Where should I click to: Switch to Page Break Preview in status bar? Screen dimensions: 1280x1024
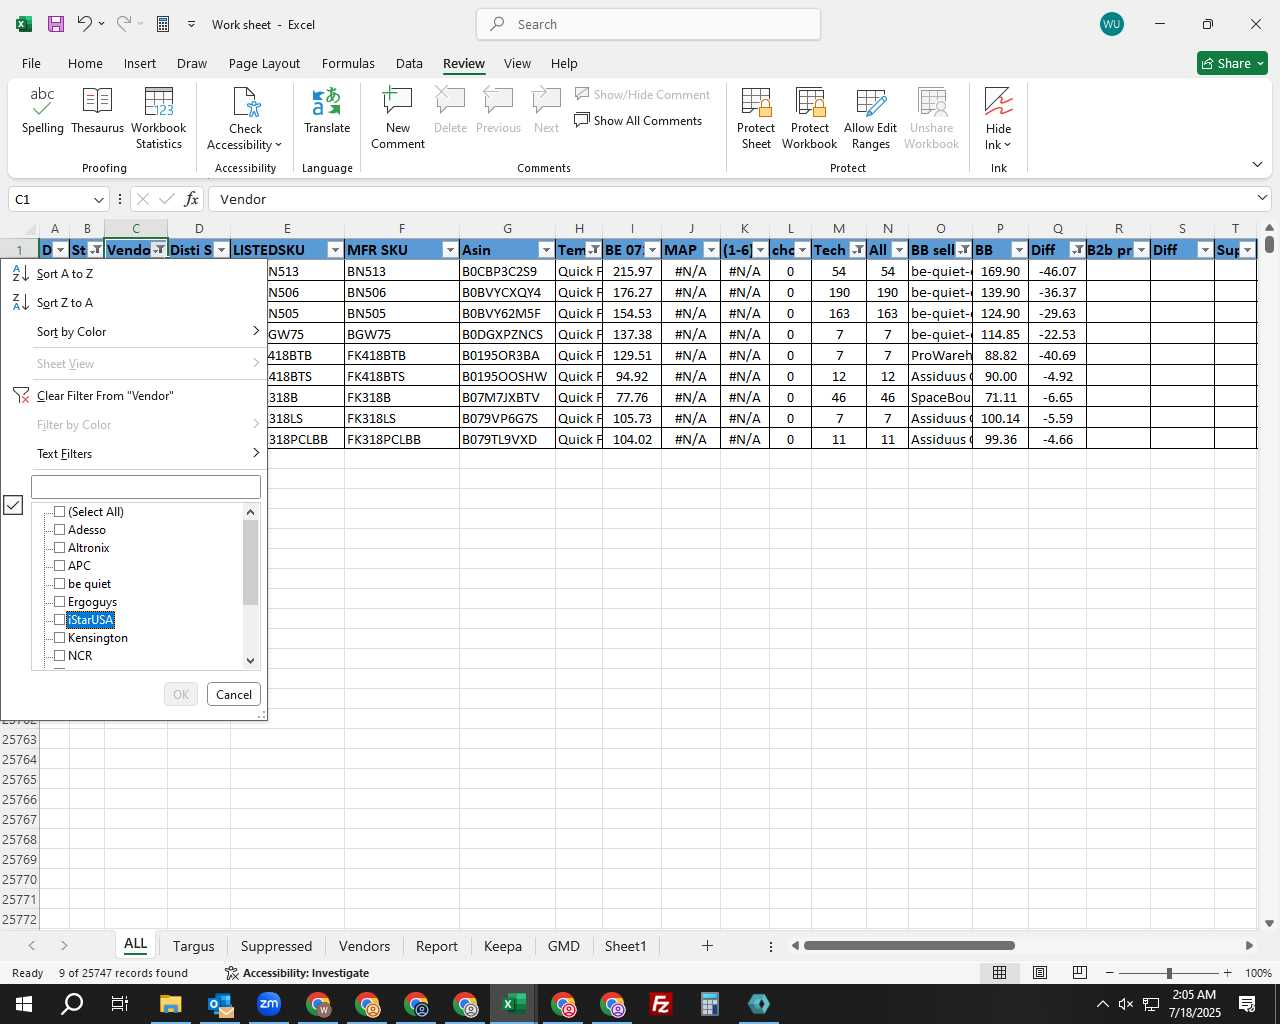1080,973
